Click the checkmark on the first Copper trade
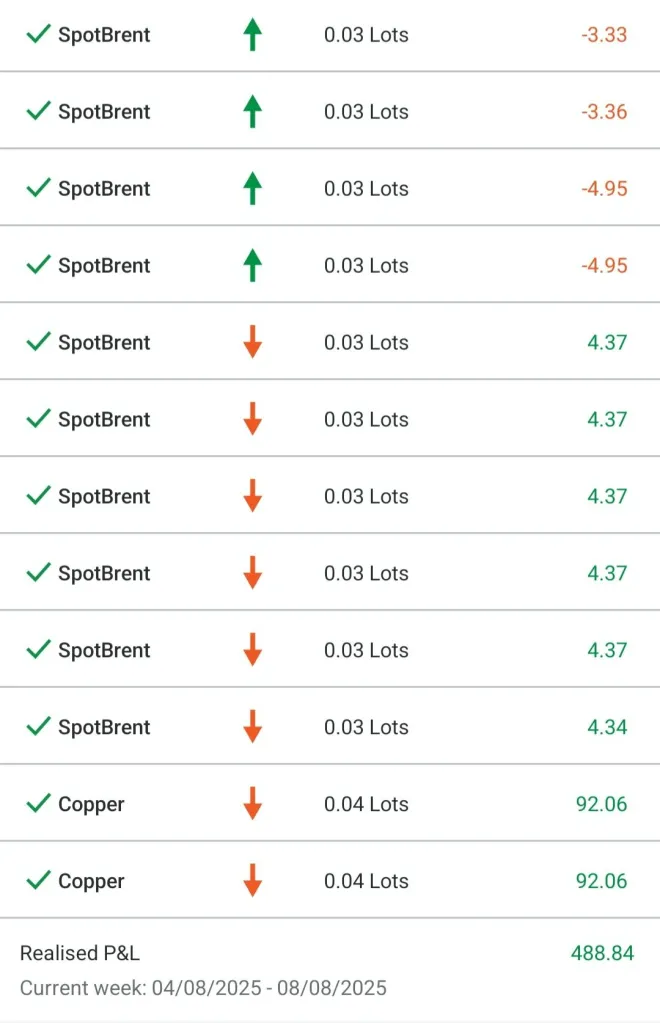The image size is (660, 1023). pos(38,804)
